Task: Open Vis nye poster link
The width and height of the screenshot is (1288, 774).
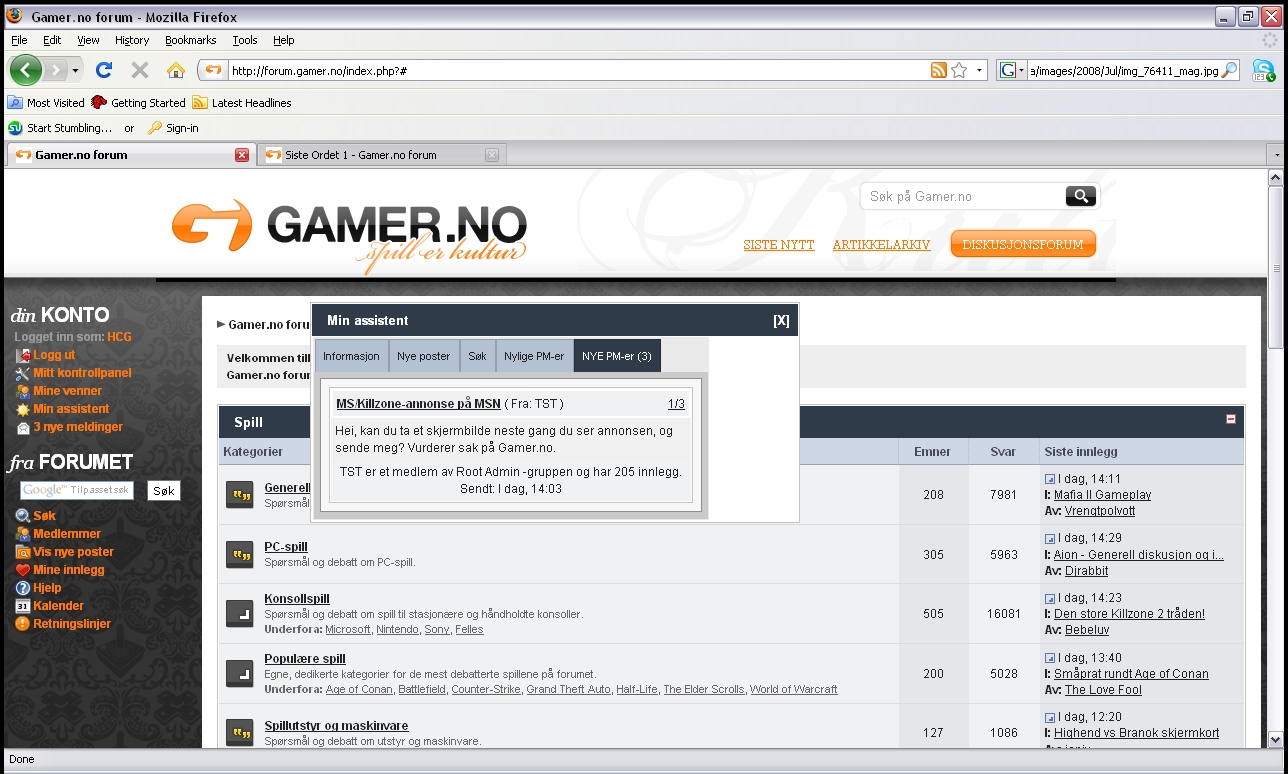Action: [73, 552]
